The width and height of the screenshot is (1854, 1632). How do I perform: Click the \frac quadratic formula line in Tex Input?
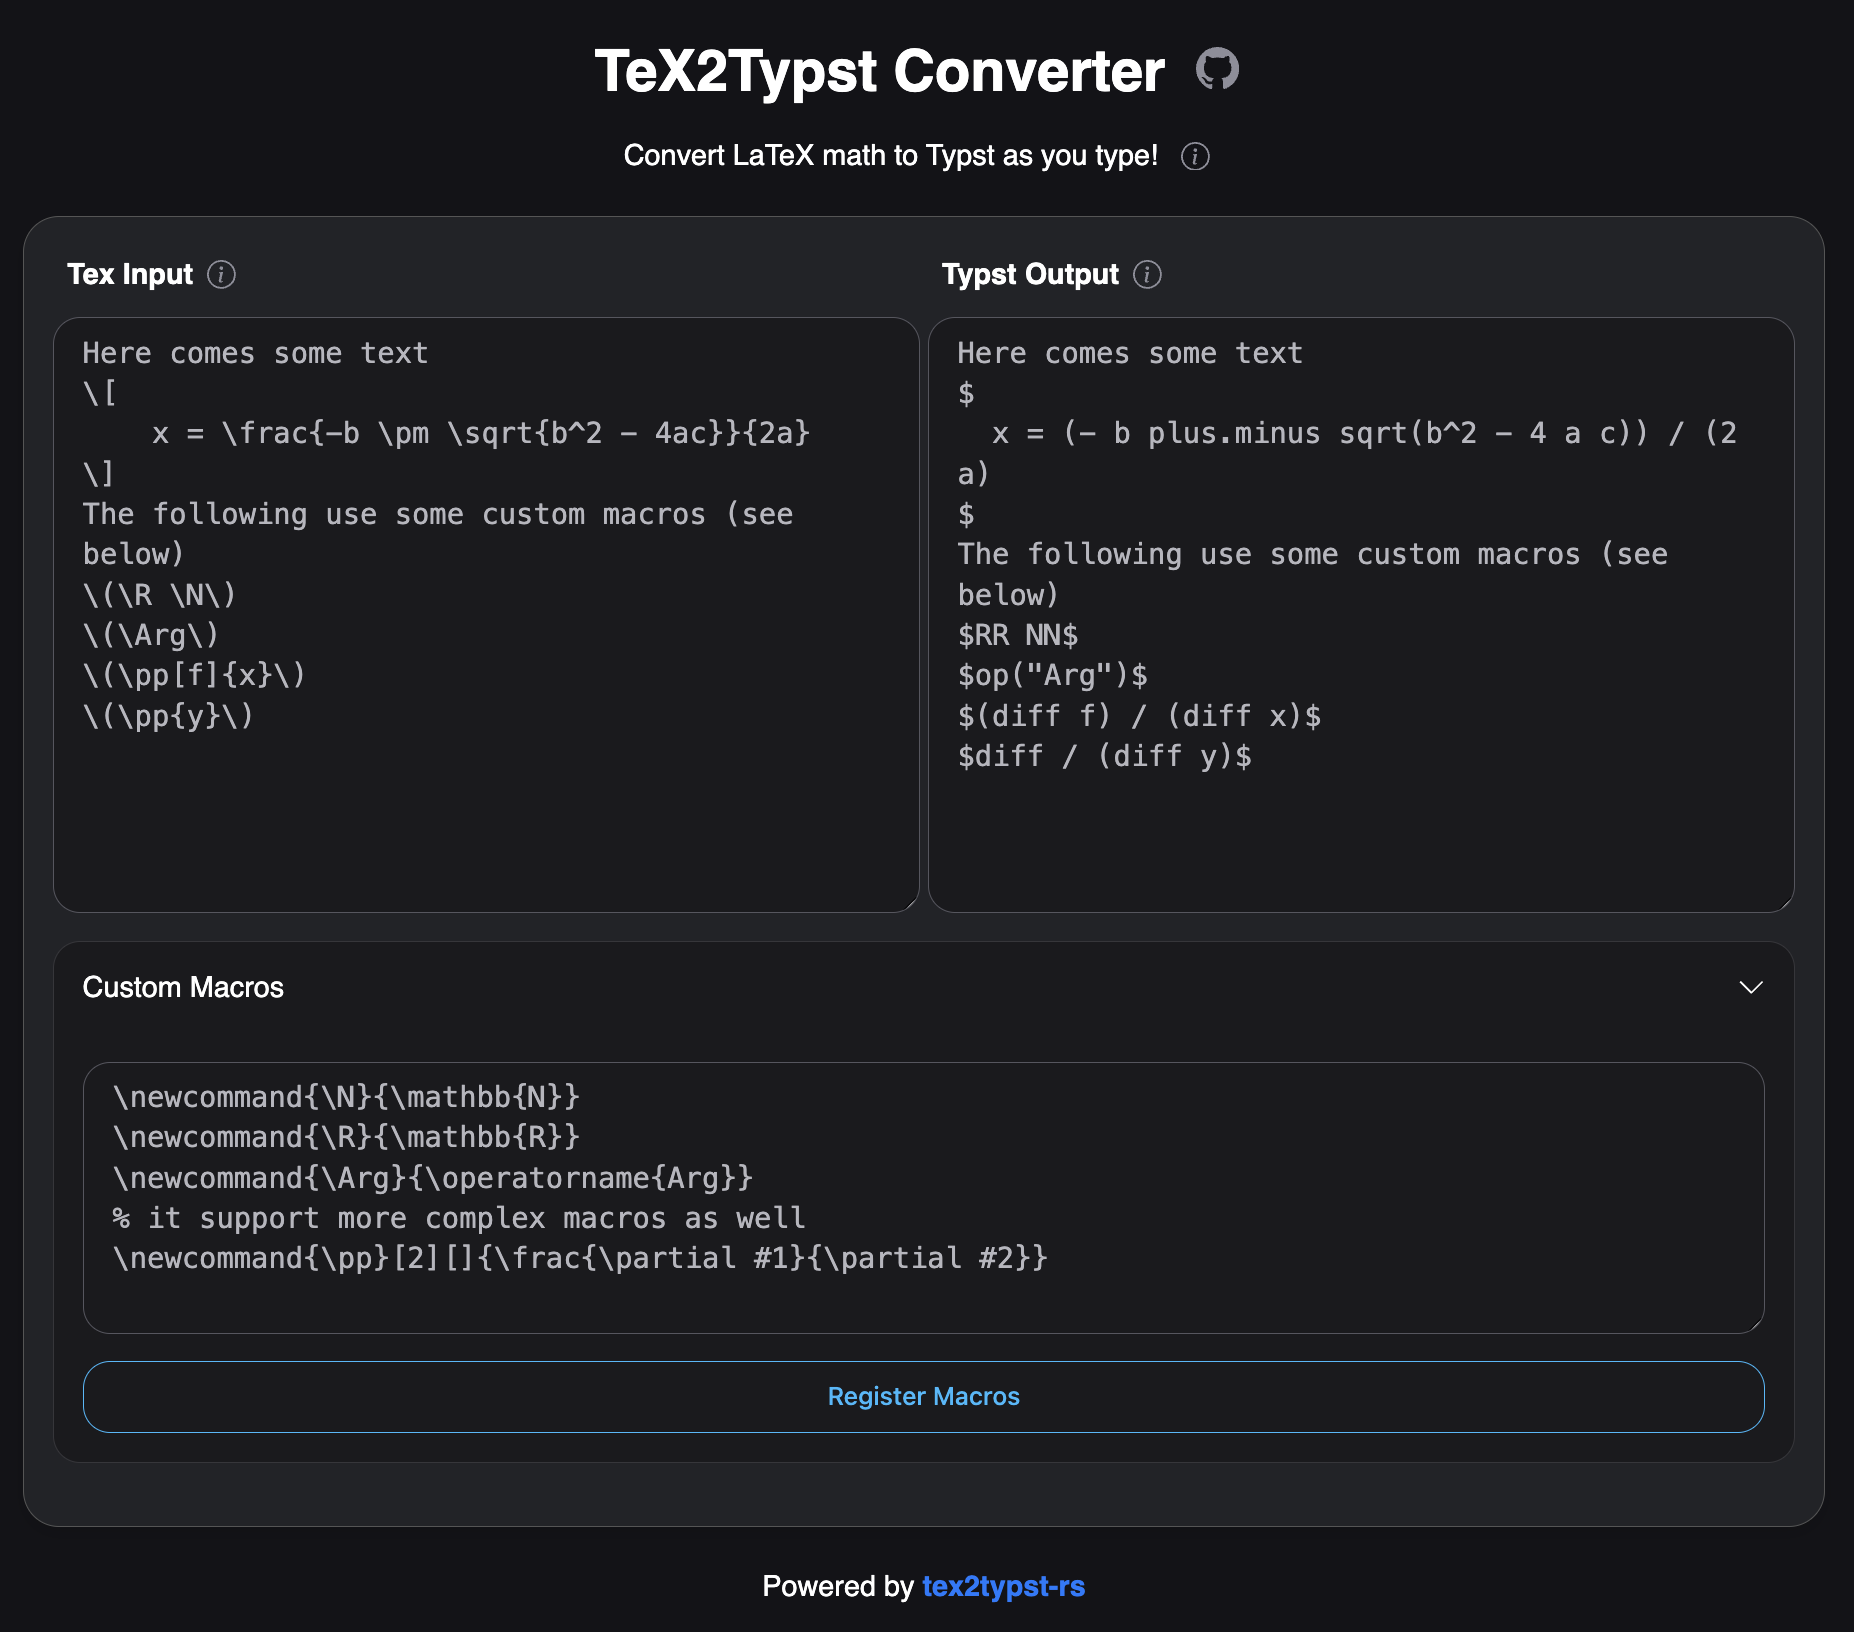coord(481,433)
